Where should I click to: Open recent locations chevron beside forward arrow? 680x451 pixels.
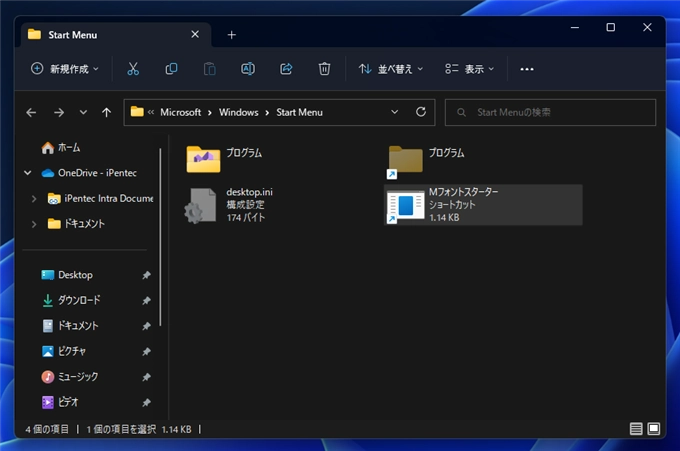point(83,113)
